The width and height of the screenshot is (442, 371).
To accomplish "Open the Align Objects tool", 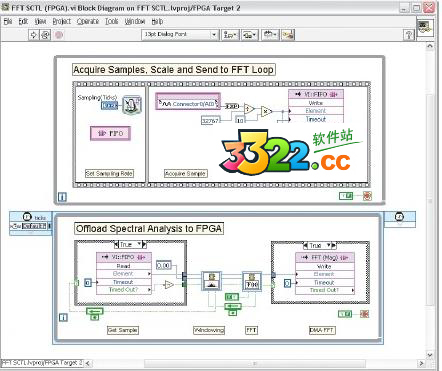I will tap(230, 35).
